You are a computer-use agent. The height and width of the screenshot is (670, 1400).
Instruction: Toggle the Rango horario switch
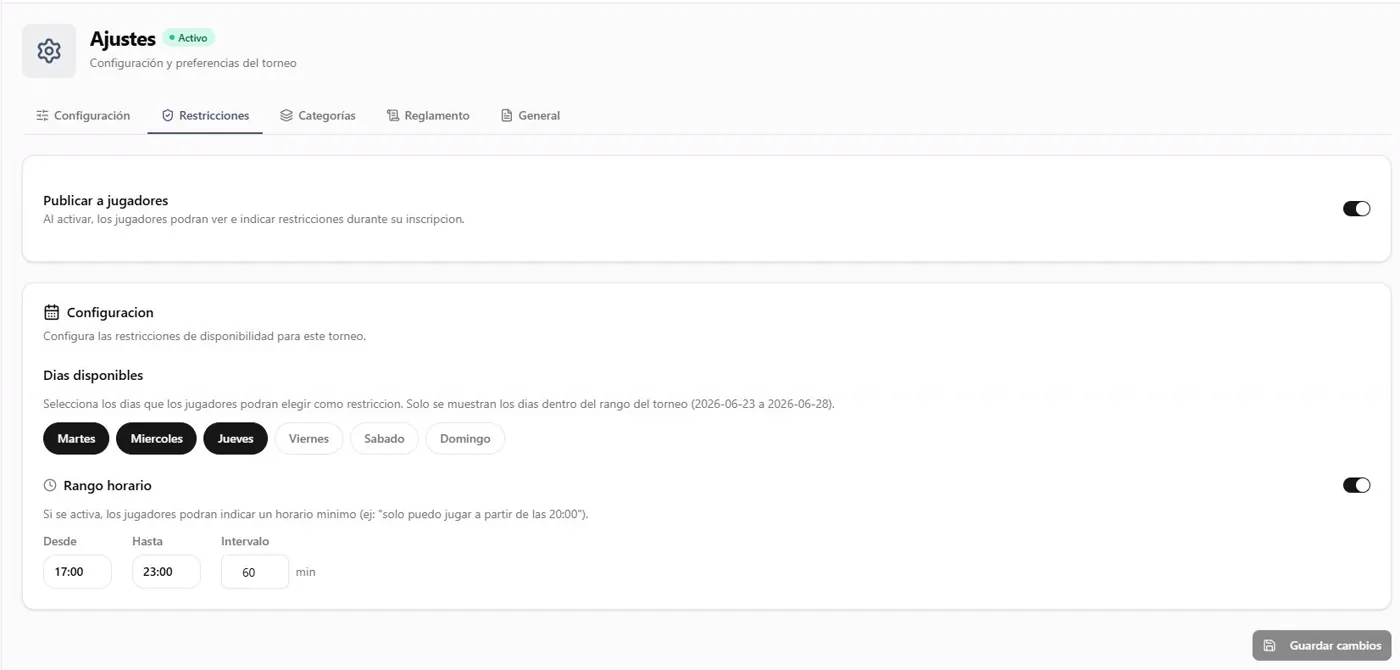click(x=1356, y=485)
